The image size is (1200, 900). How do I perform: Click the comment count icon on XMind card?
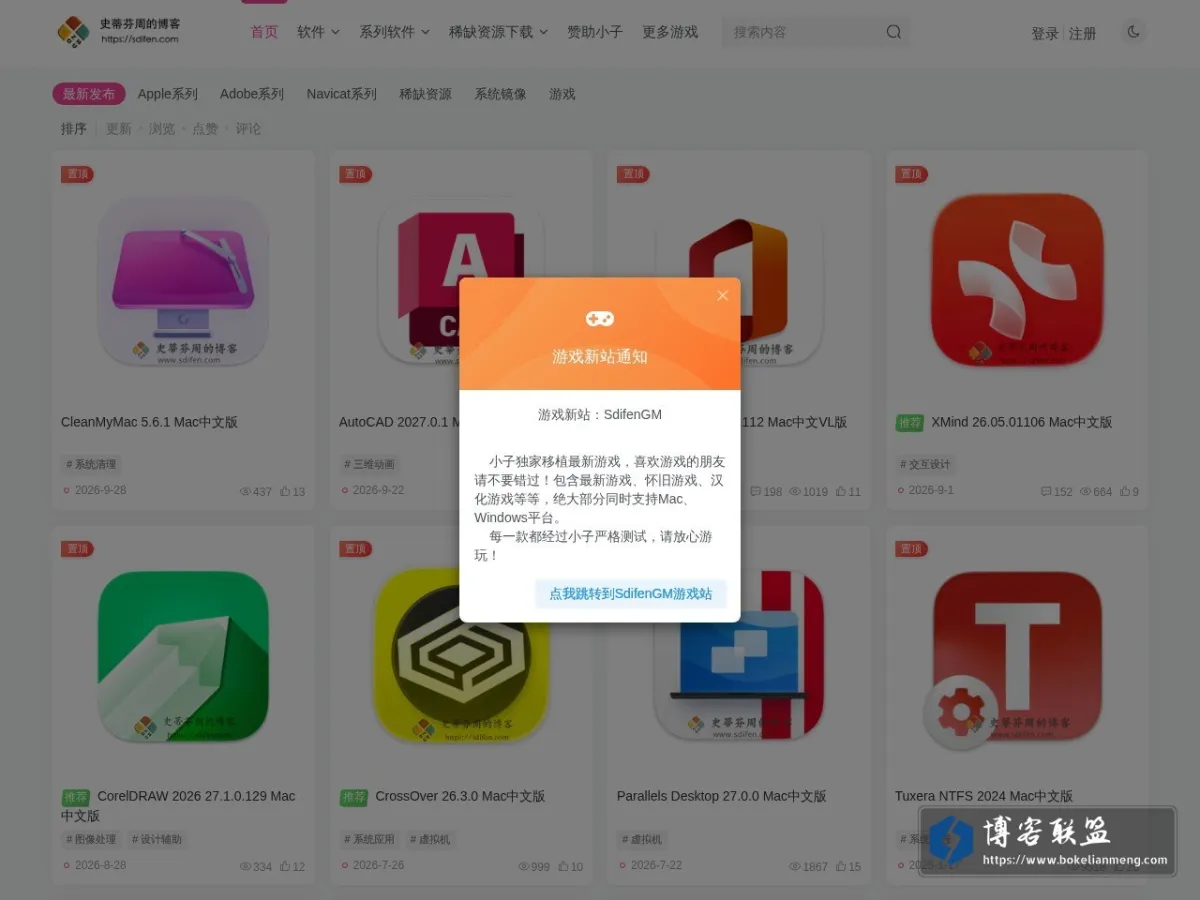pos(1046,491)
